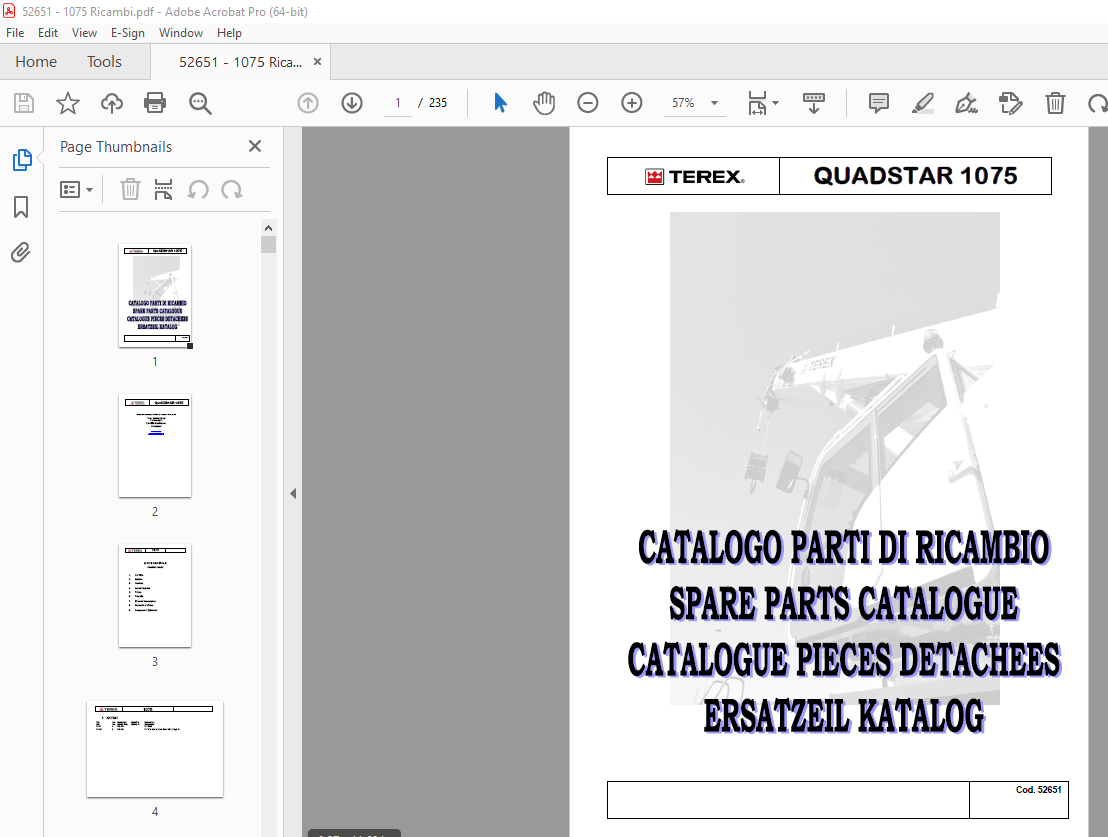Add document to starred with star icon
Viewport: 1108px width, 837px height.
pos(68,103)
